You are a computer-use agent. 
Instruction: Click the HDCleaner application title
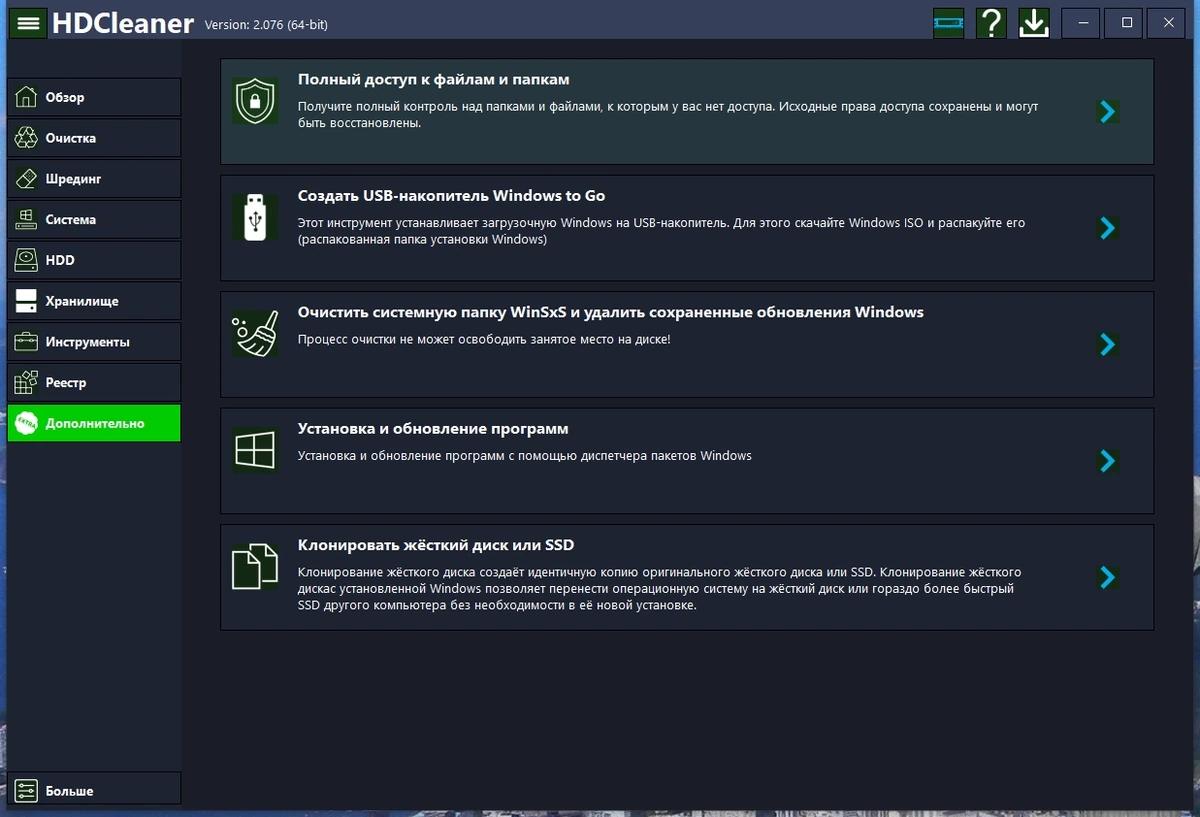(x=123, y=23)
